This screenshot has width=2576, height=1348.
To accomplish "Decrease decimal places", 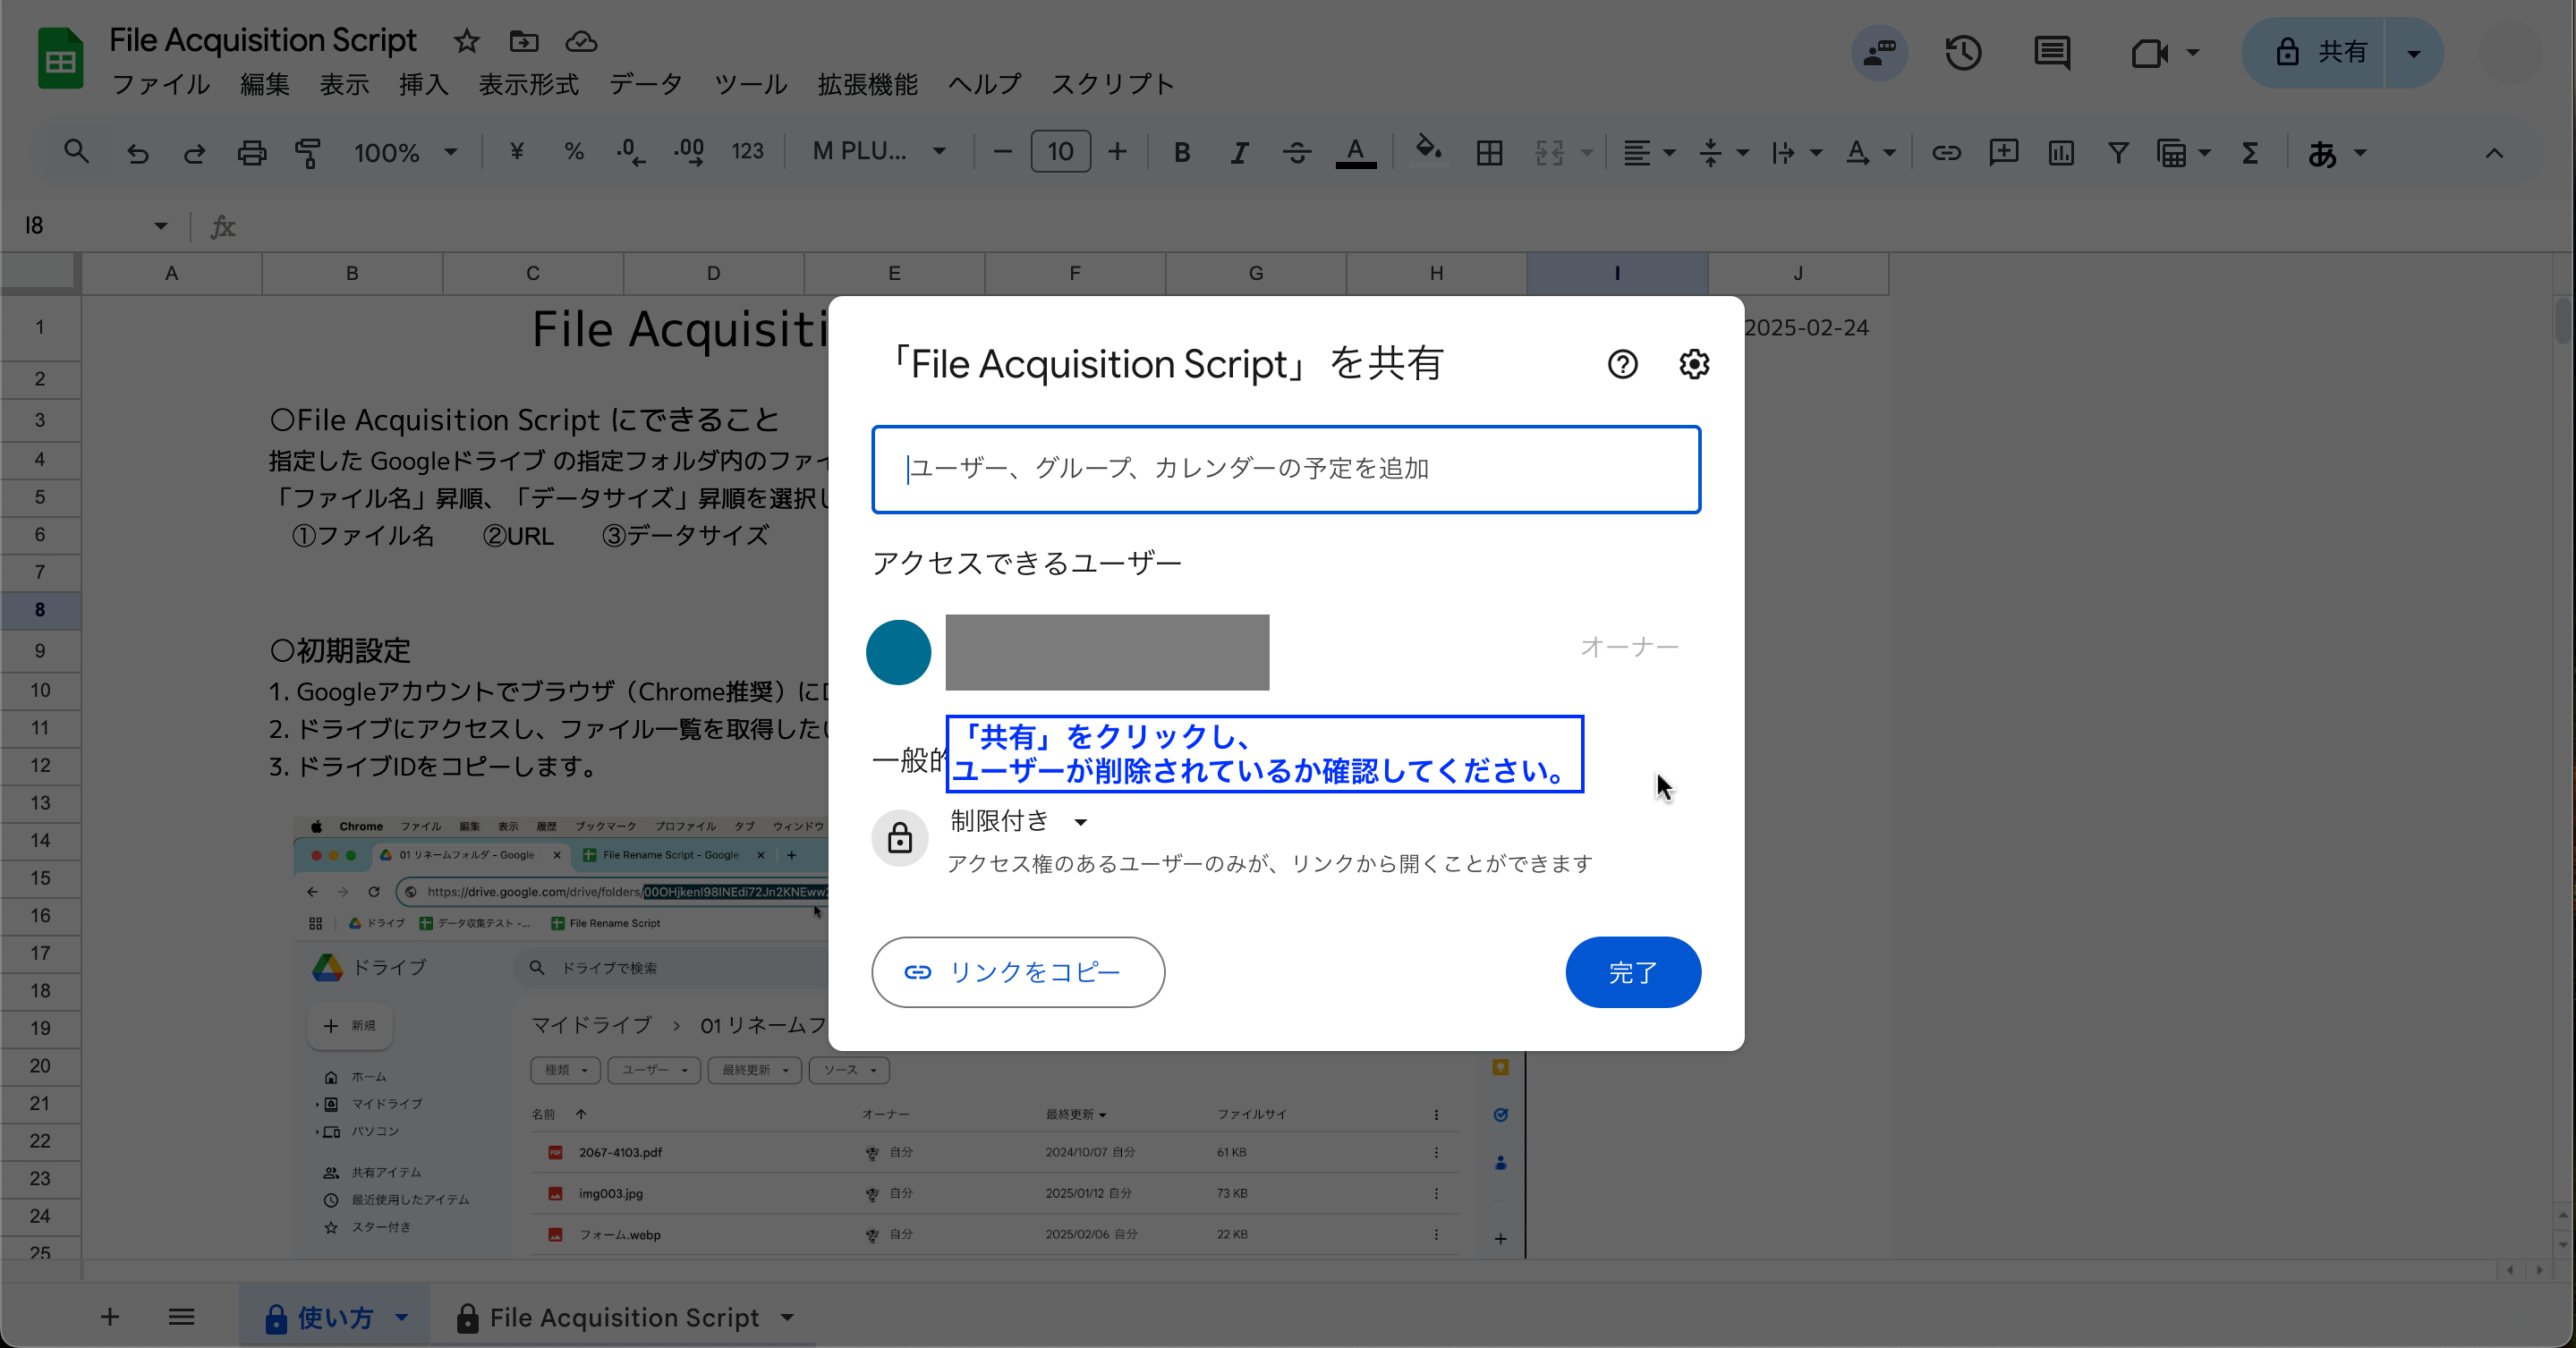I will 630,152.
